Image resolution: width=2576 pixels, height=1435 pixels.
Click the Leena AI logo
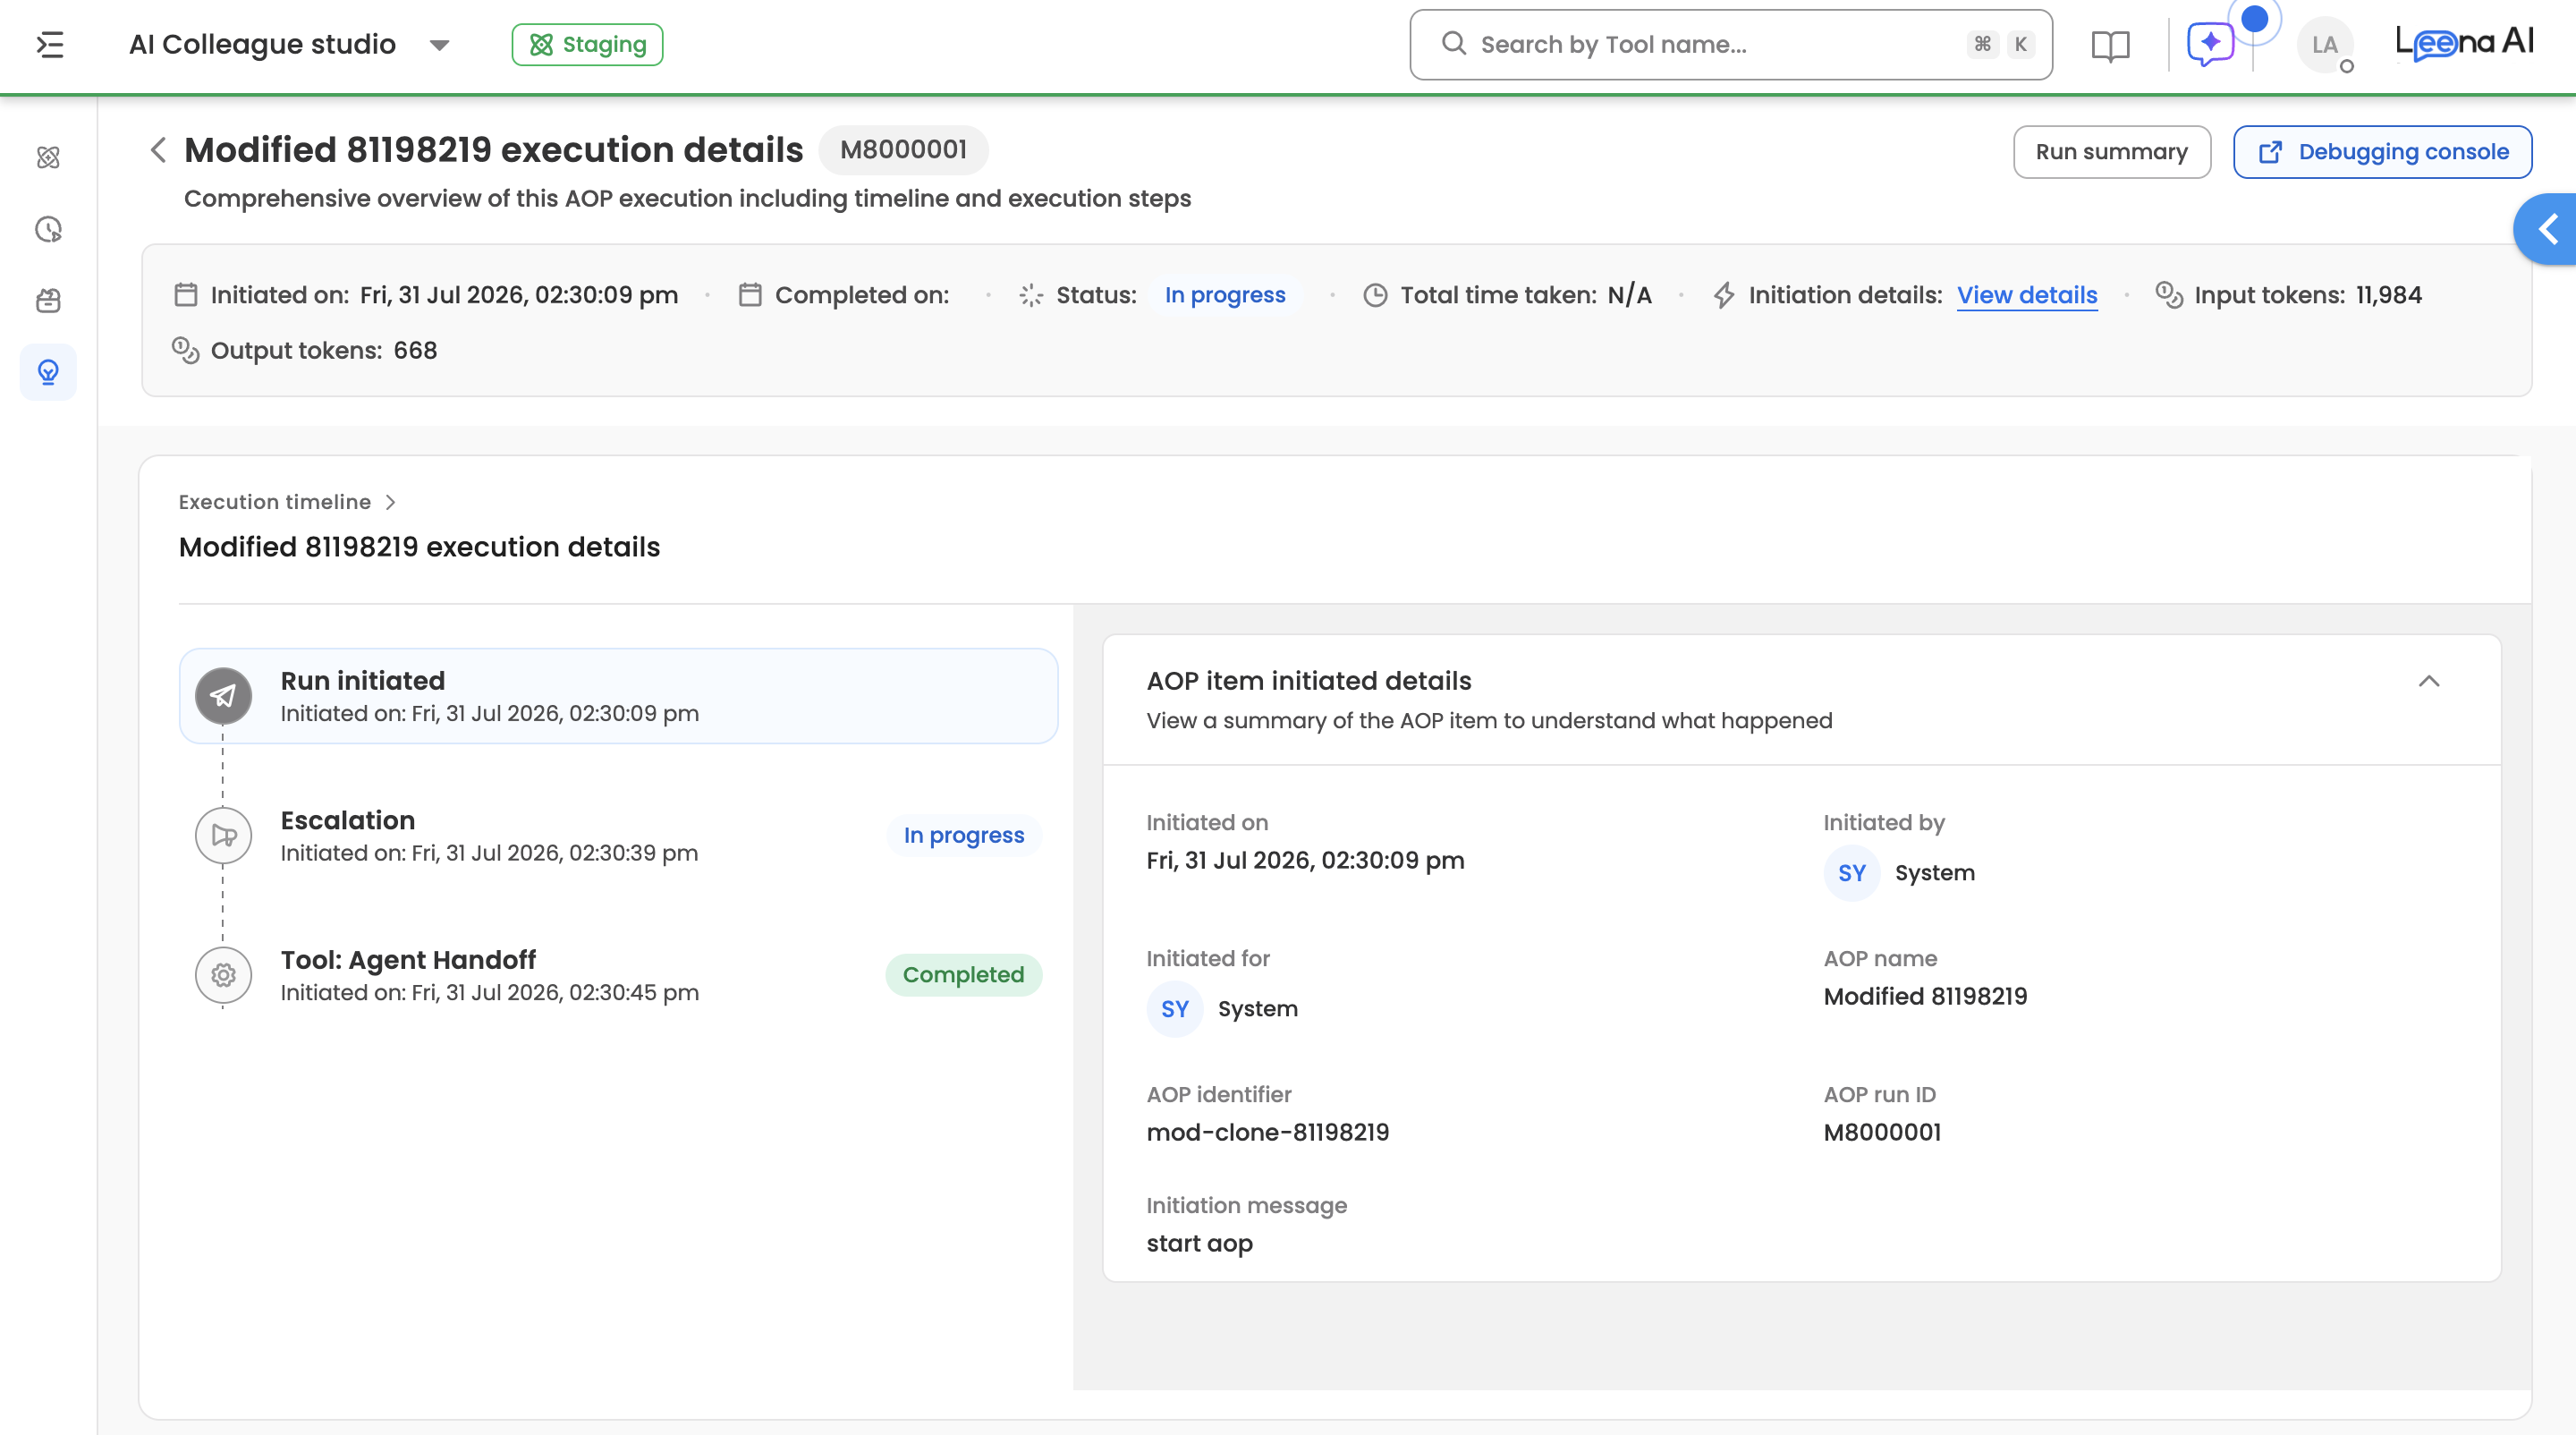point(2464,43)
